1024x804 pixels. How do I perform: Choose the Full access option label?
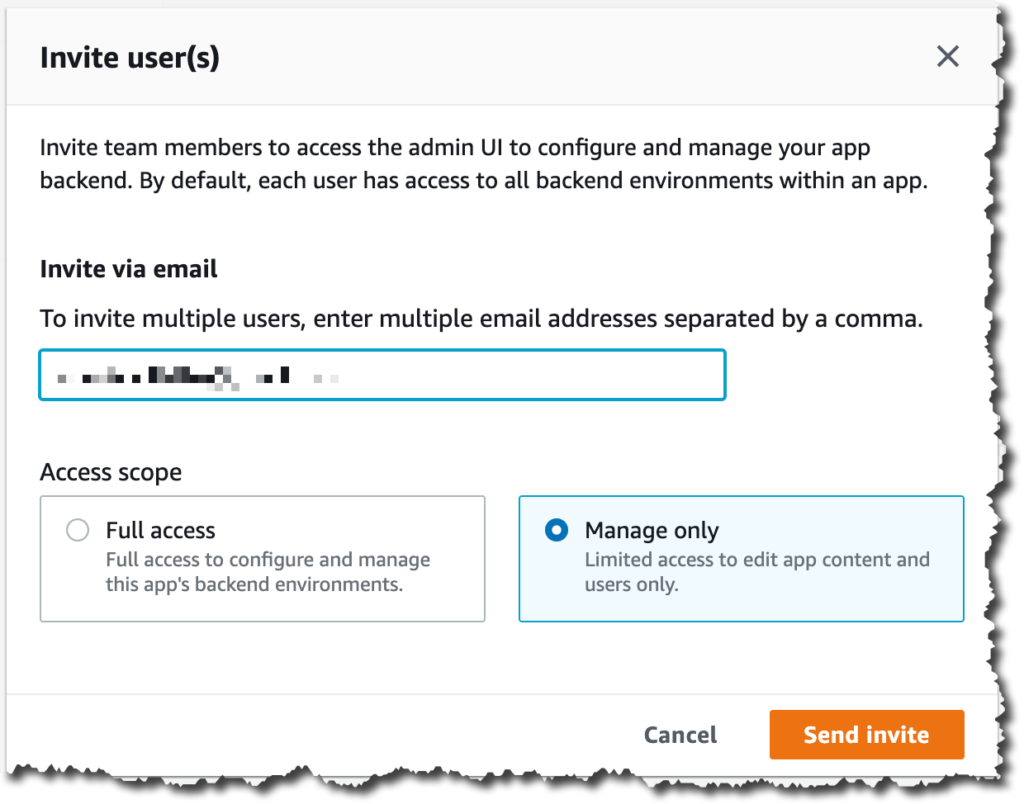coord(161,530)
